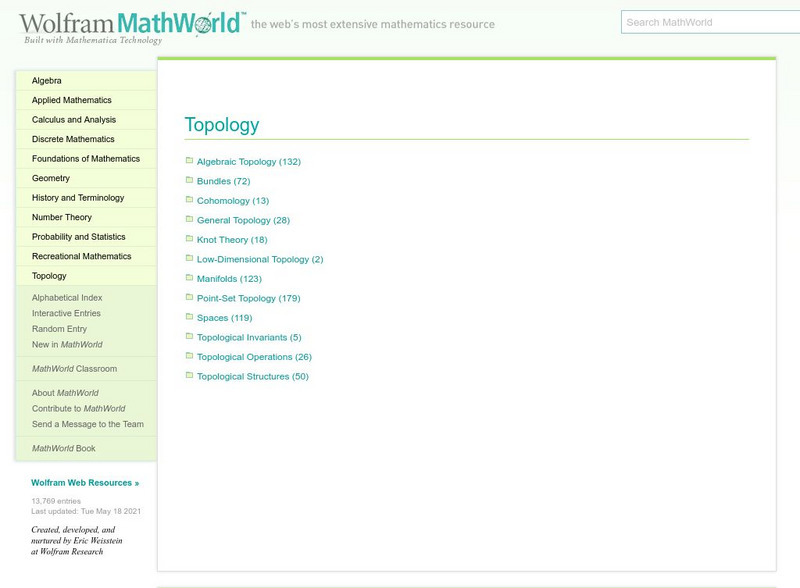Open General Topology (28) link
Image resolution: width=800 pixels, height=588 pixels.
click(x=243, y=220)
